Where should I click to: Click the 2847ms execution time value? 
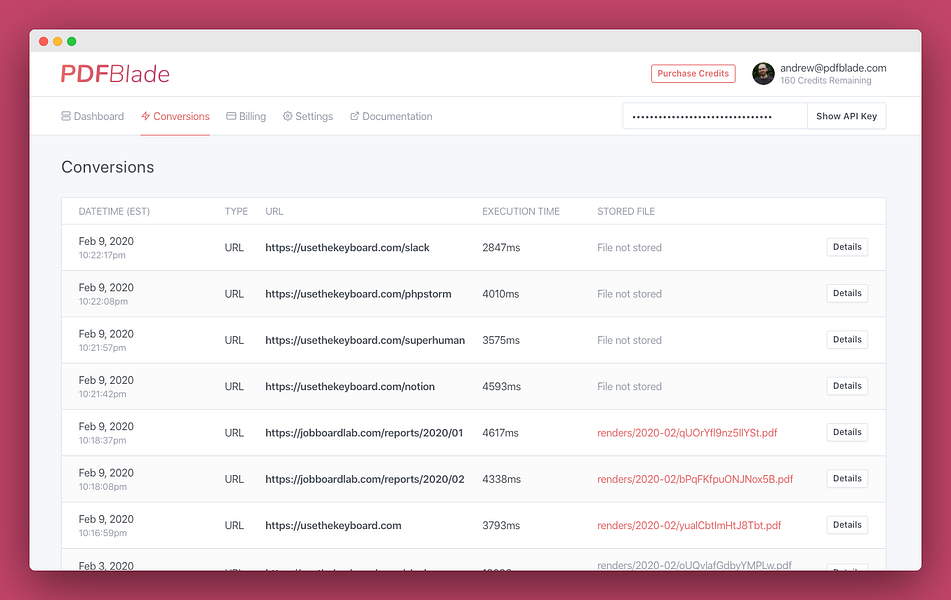[x=501, y=248]
